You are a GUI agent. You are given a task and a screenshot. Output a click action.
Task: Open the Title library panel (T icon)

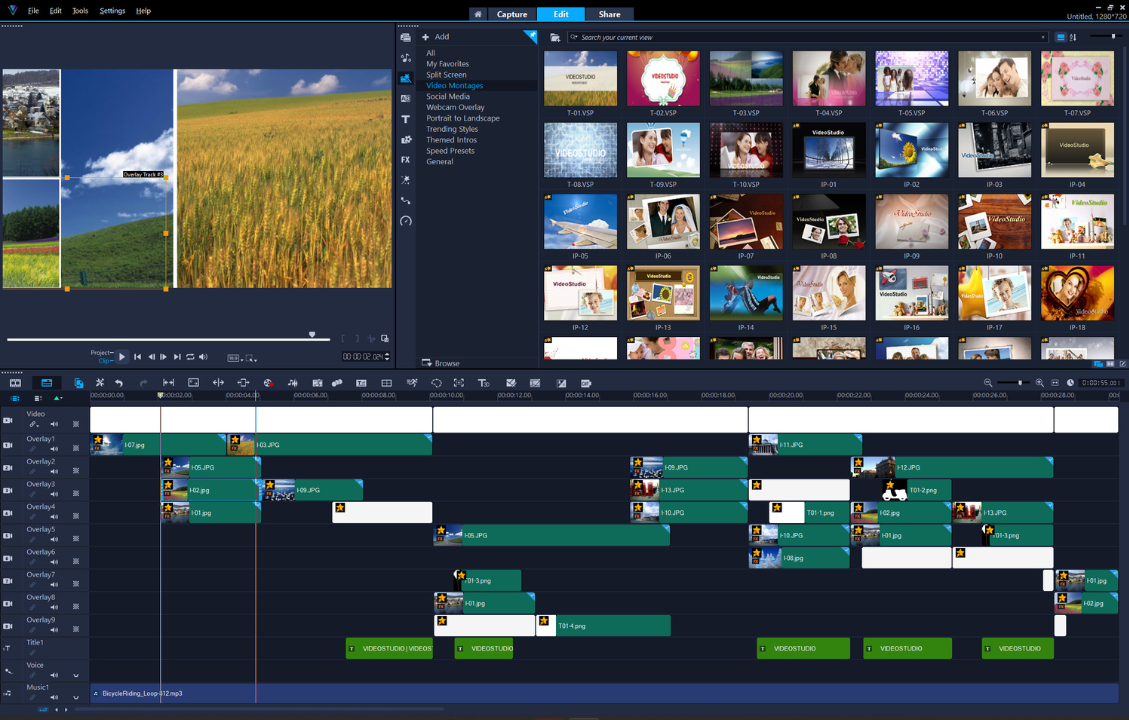[x=405, y=119]
